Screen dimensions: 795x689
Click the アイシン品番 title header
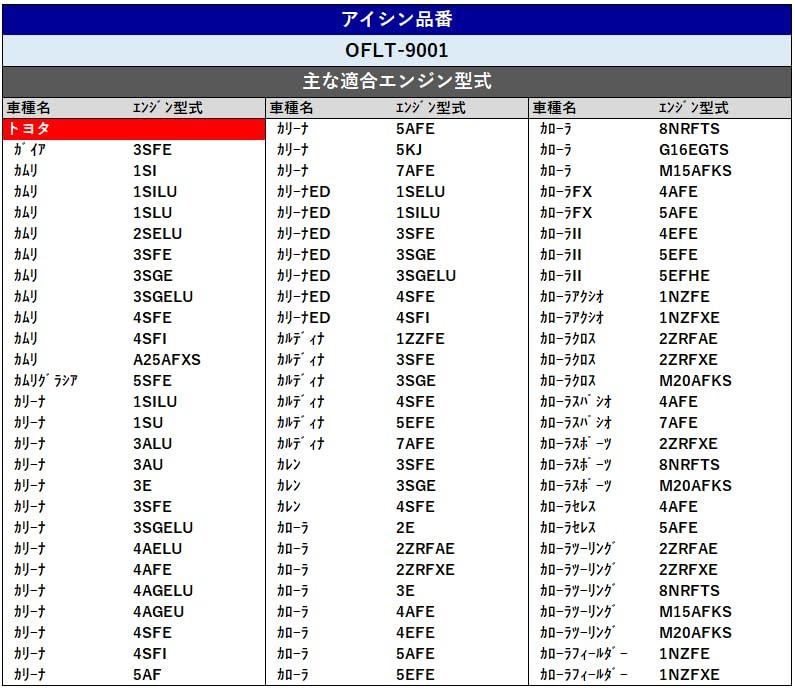click(x=397, y=19)
